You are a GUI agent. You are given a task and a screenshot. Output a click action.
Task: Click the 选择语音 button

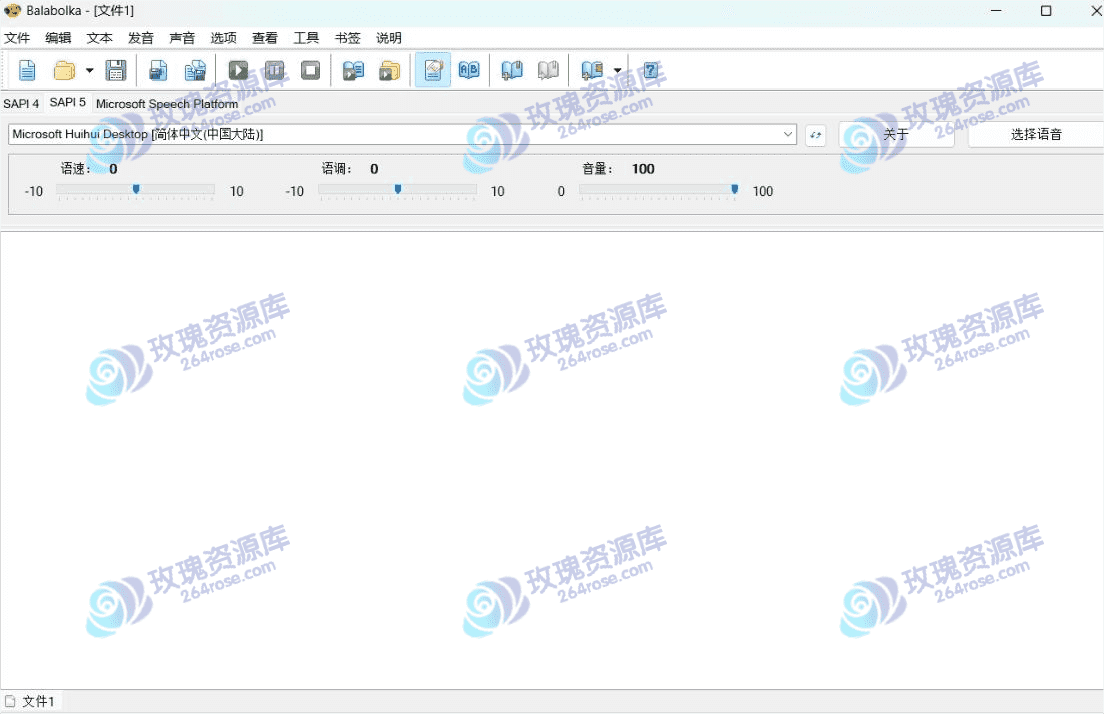(1036, 134)
